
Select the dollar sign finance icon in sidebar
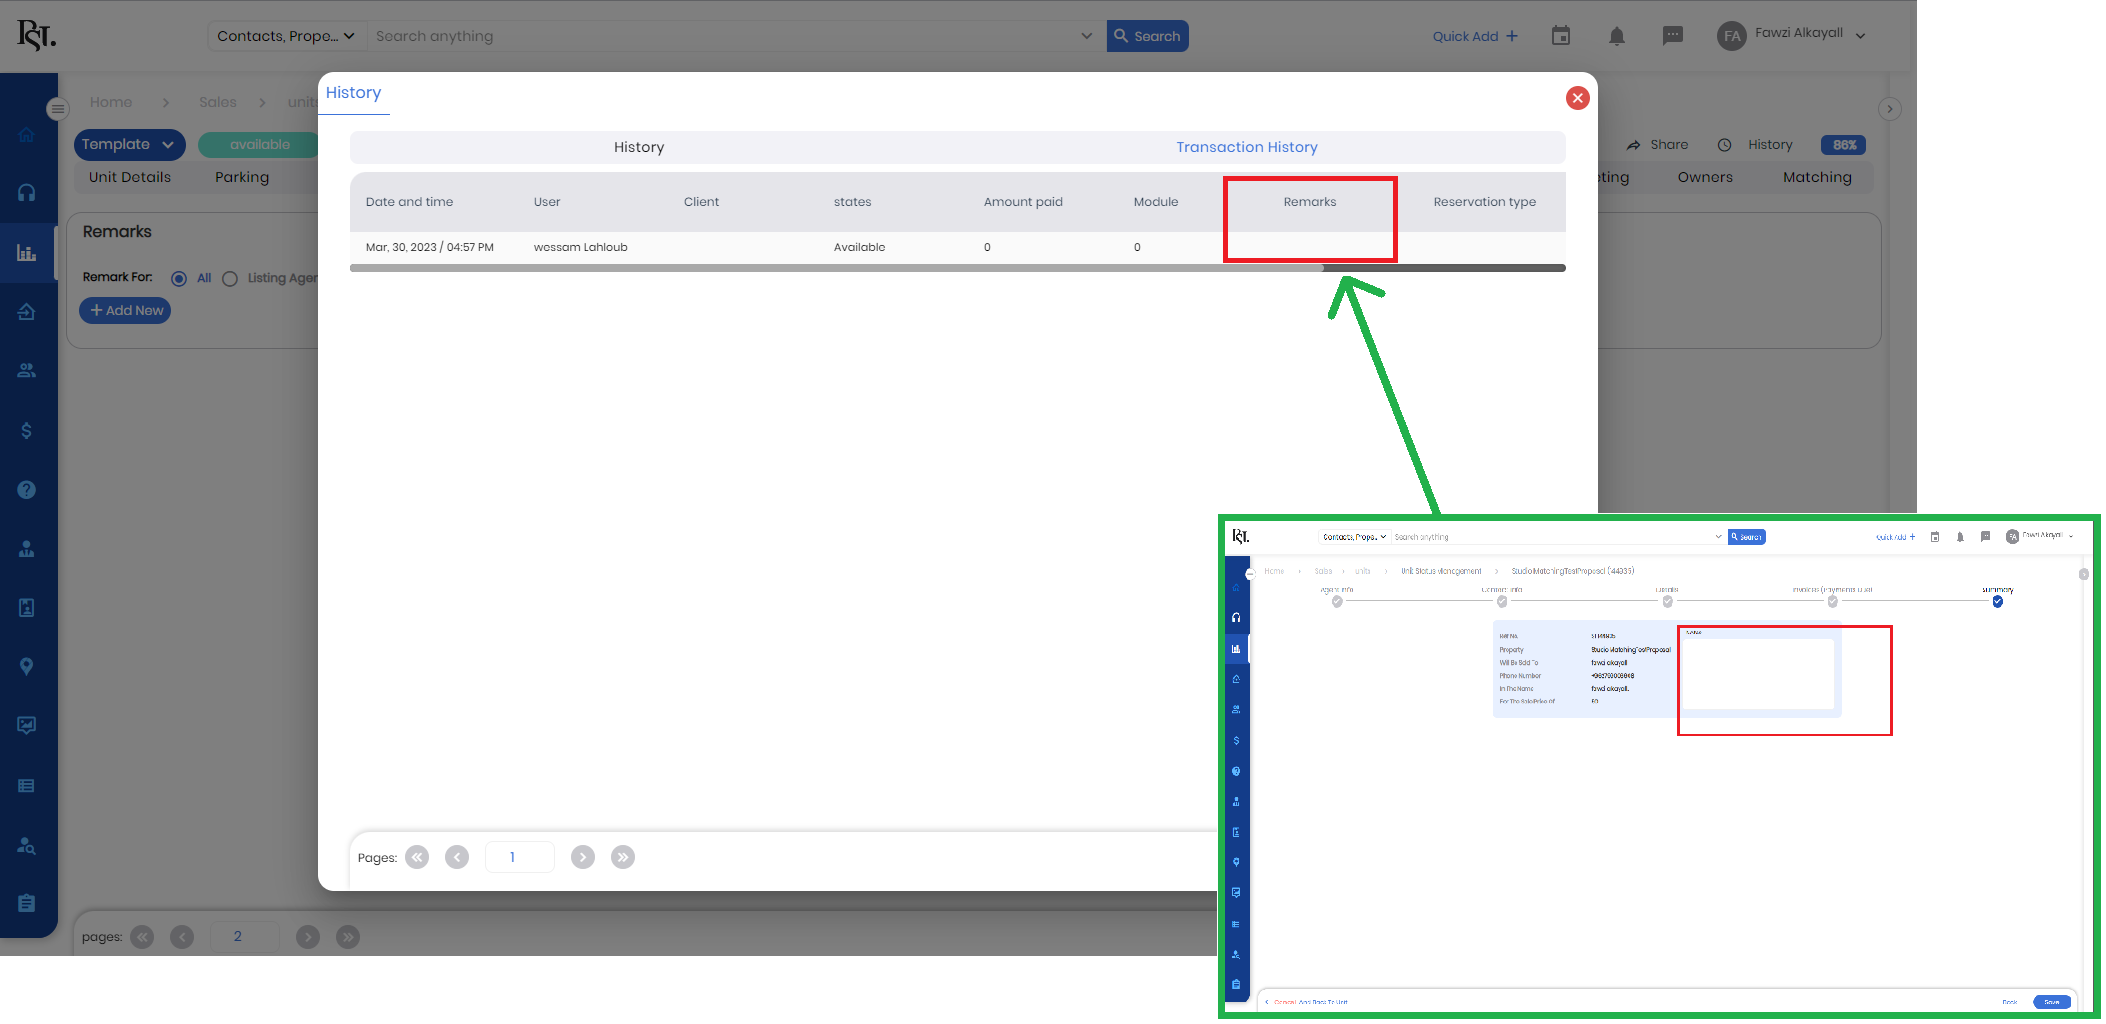(27, 430)
